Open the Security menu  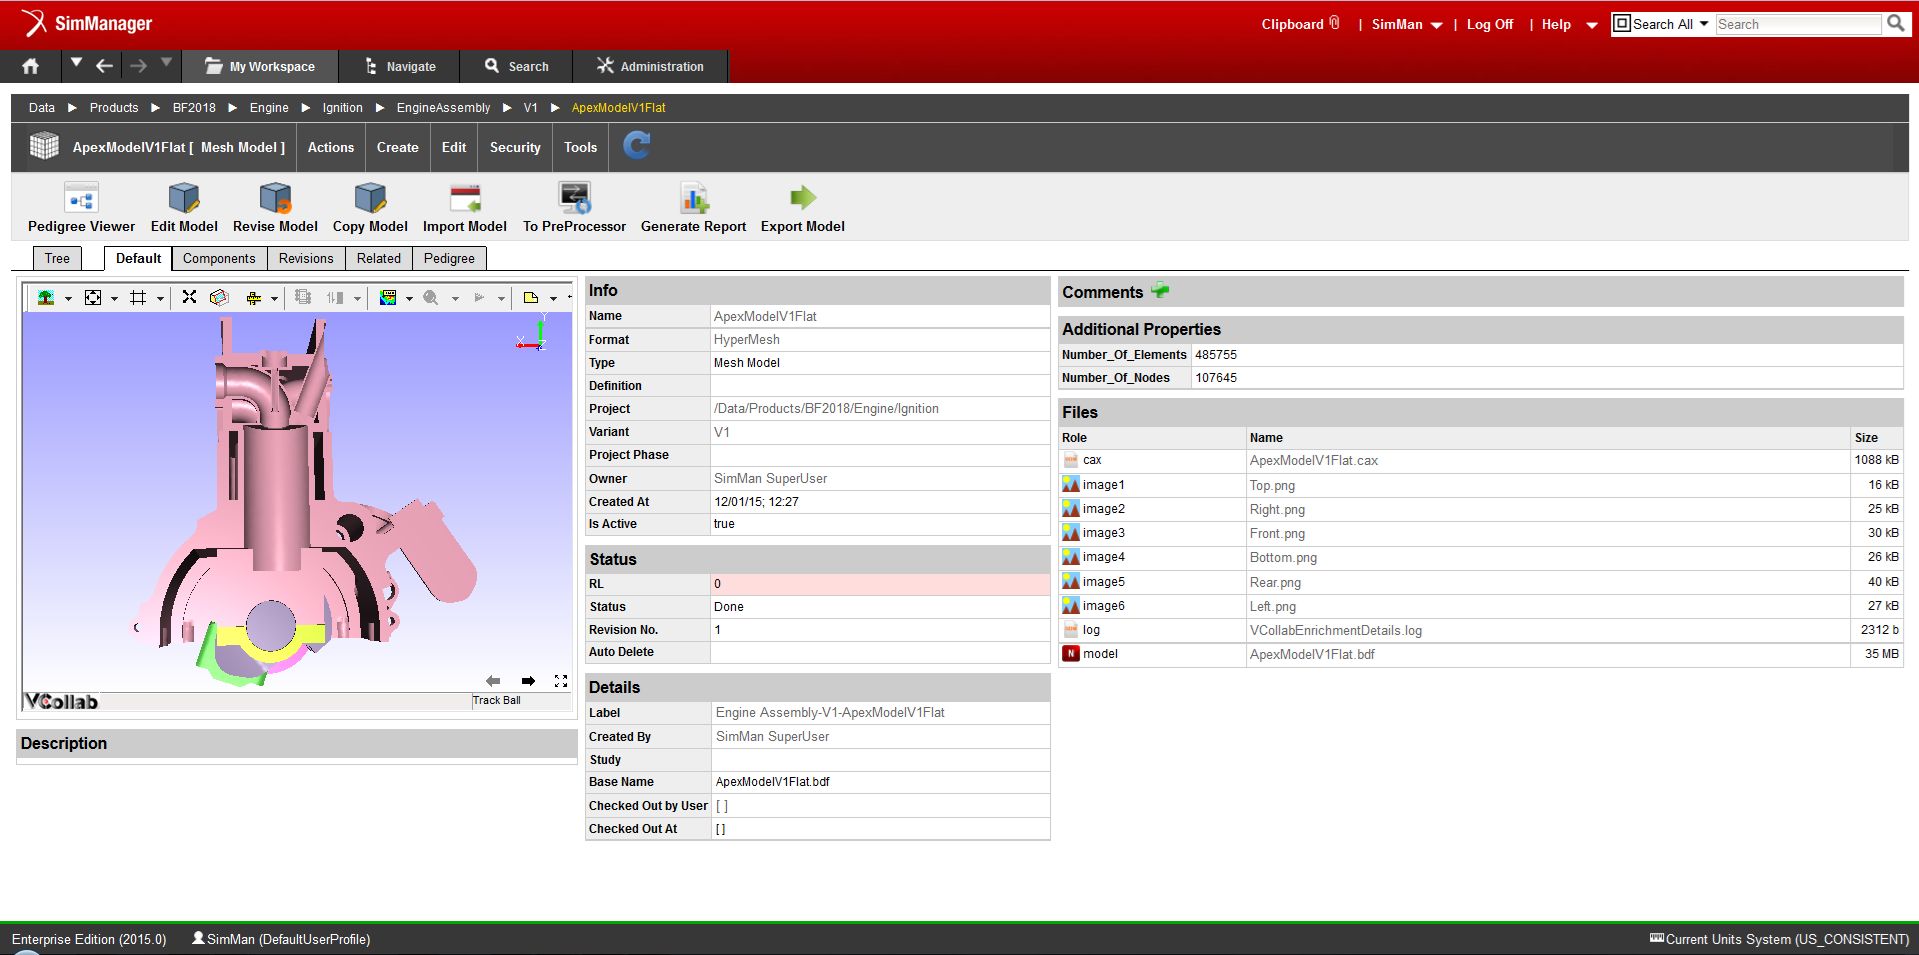click(515, 147)
